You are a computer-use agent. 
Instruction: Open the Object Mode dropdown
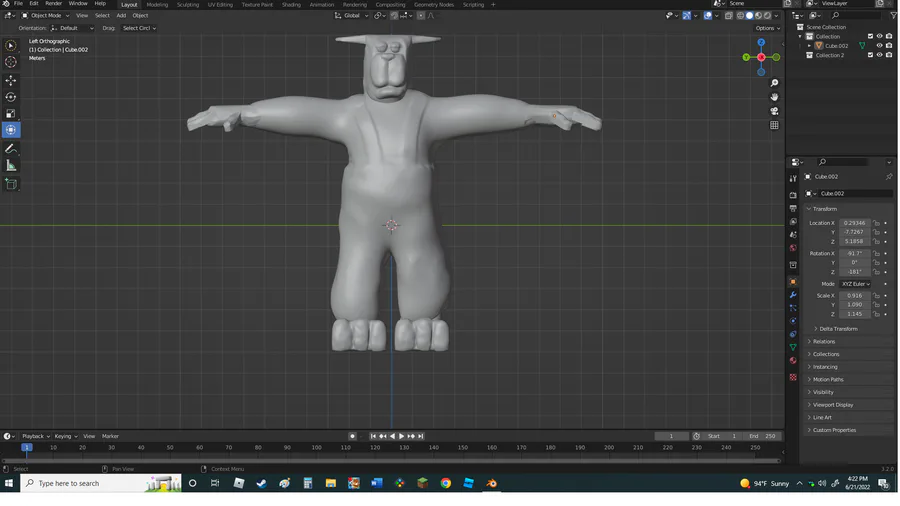click(44, 16)
